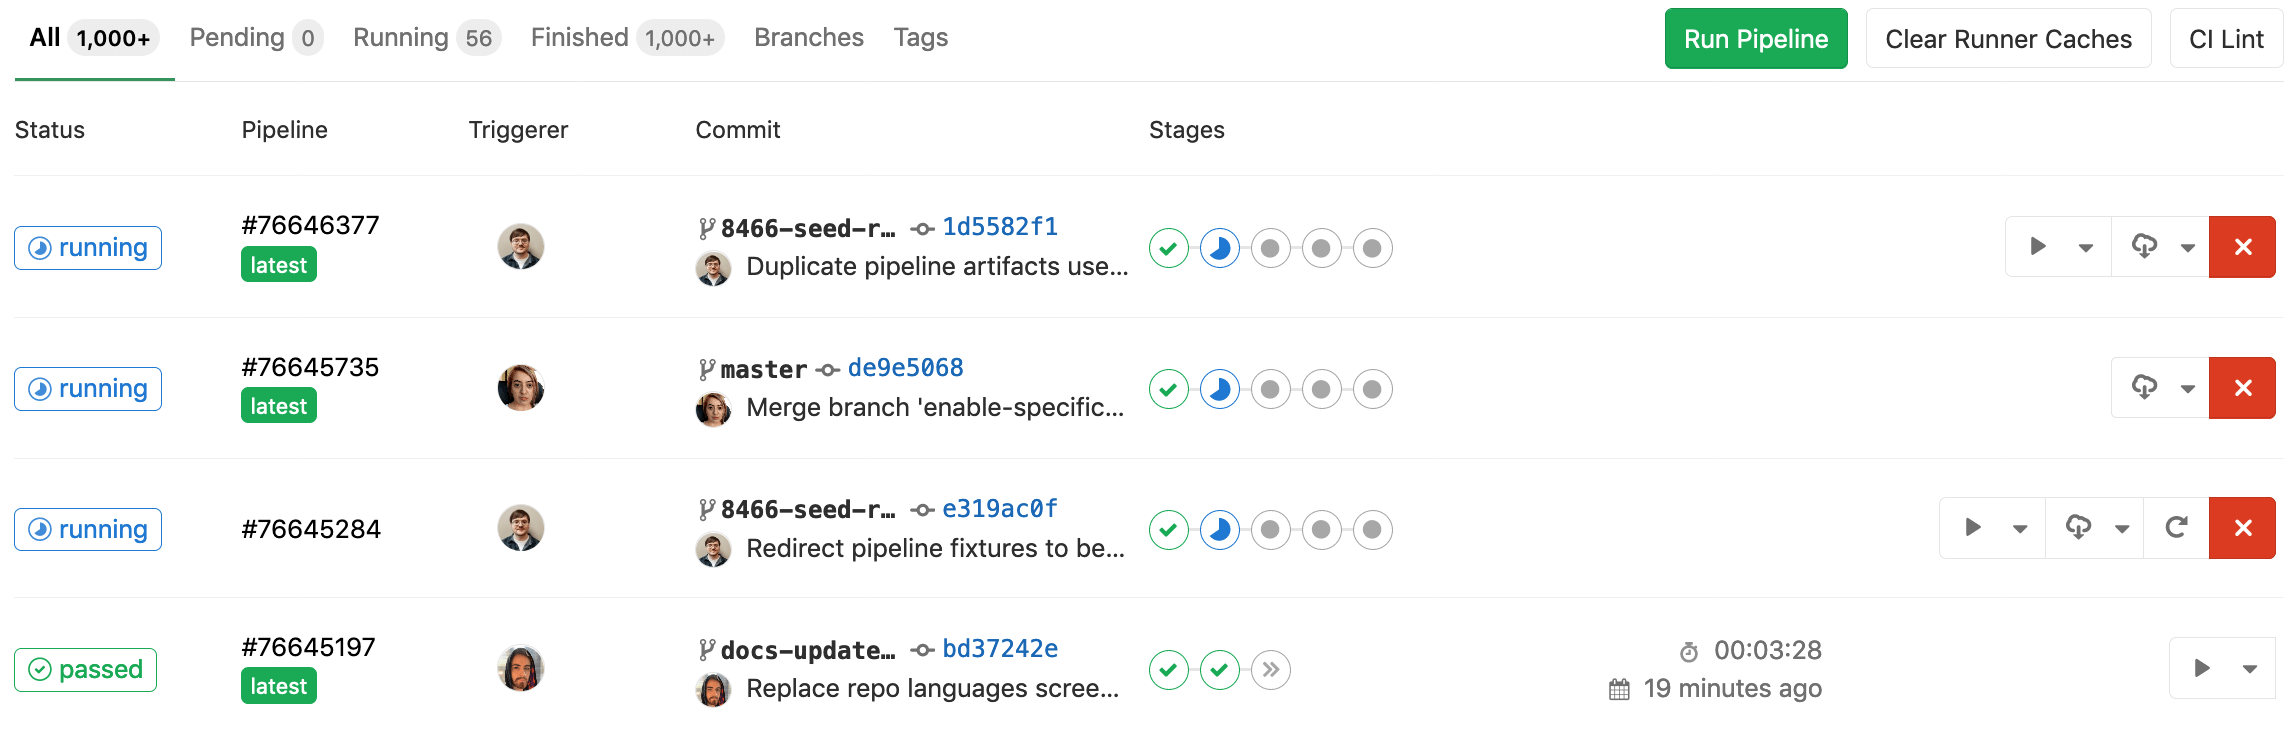Open manual jobs dropdown on pipeline #76646377
The width and height of the screenshot is (2296, 734).
[2085, 247]
